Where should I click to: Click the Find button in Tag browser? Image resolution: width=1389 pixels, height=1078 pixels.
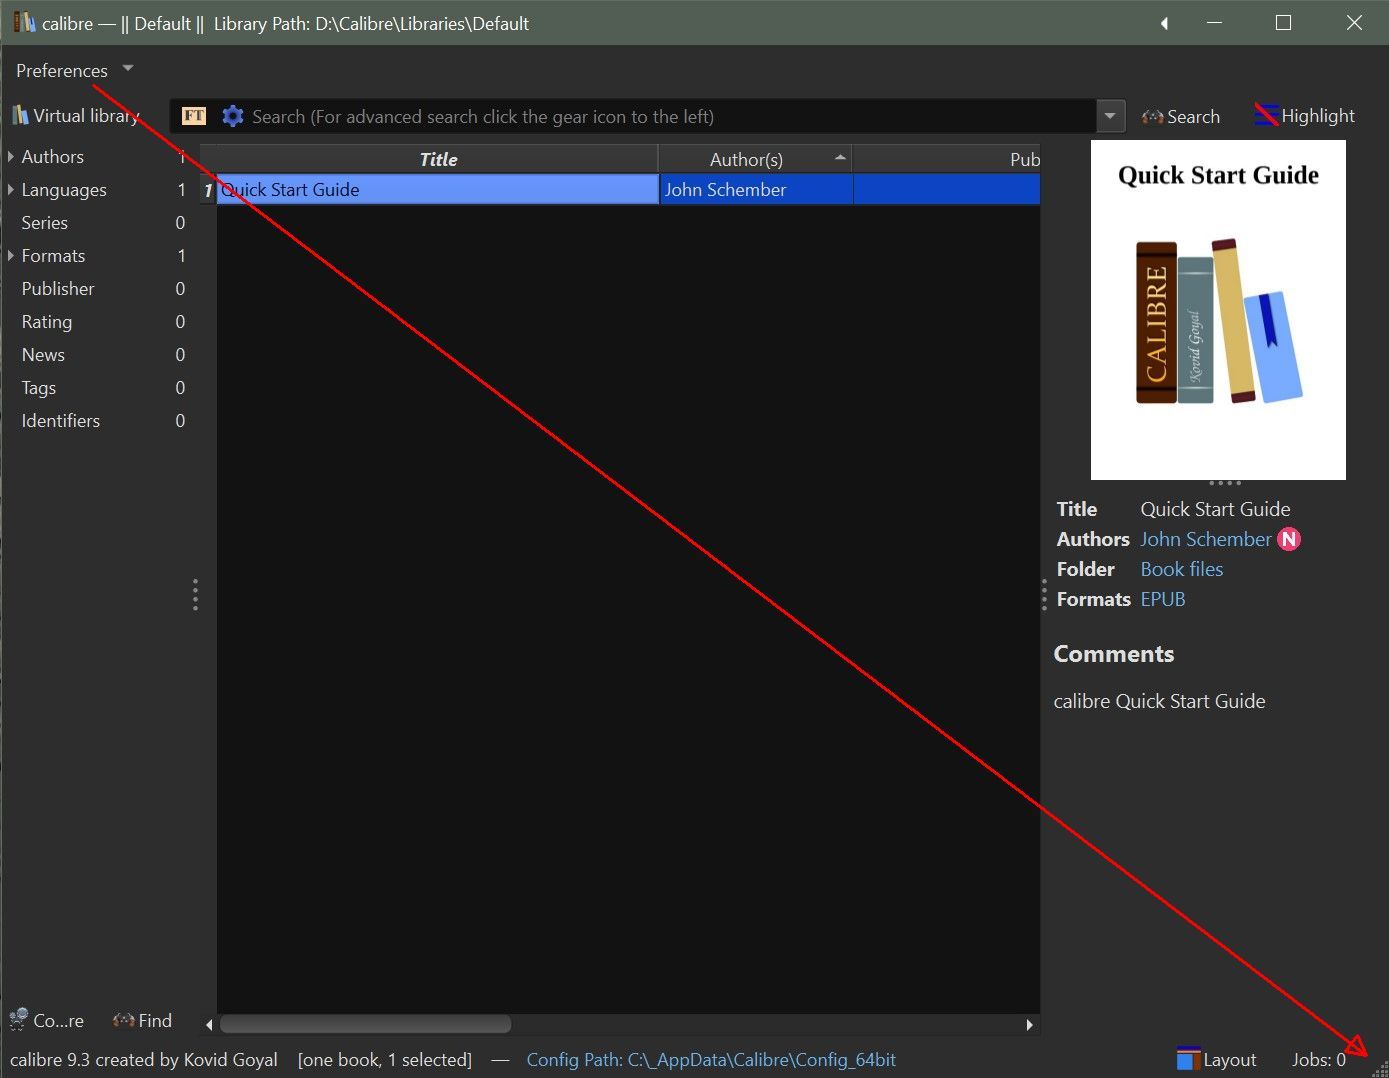click(x=143, y=1020)
